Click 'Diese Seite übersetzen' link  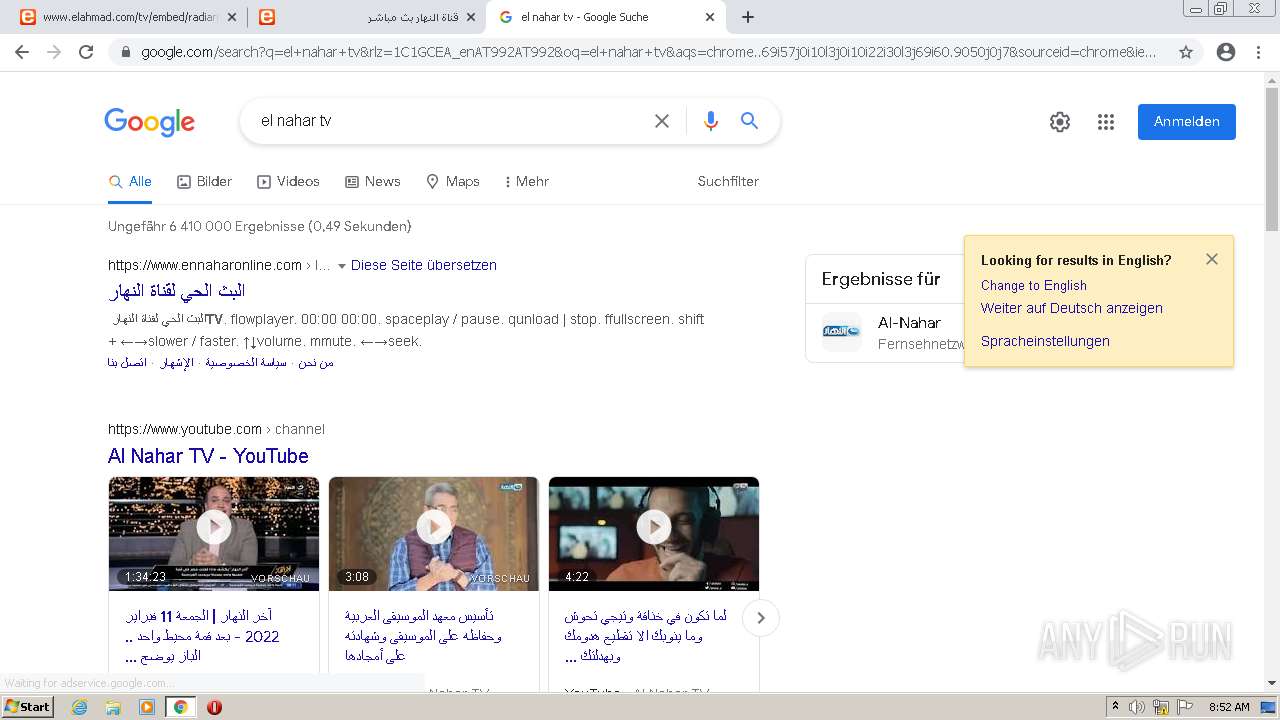(x=424, y=265)
